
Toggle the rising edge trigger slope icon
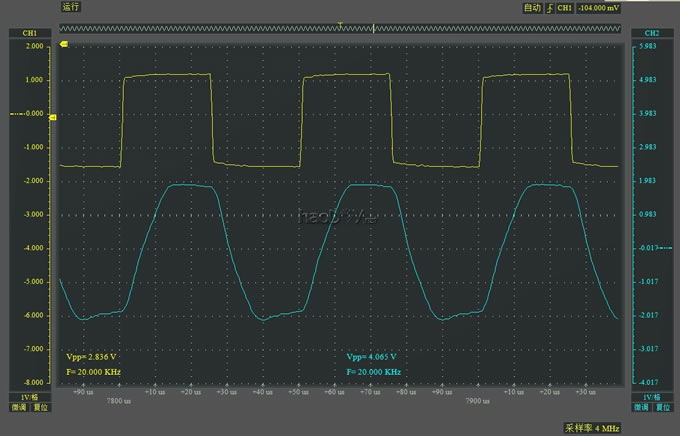coord(549,7)
